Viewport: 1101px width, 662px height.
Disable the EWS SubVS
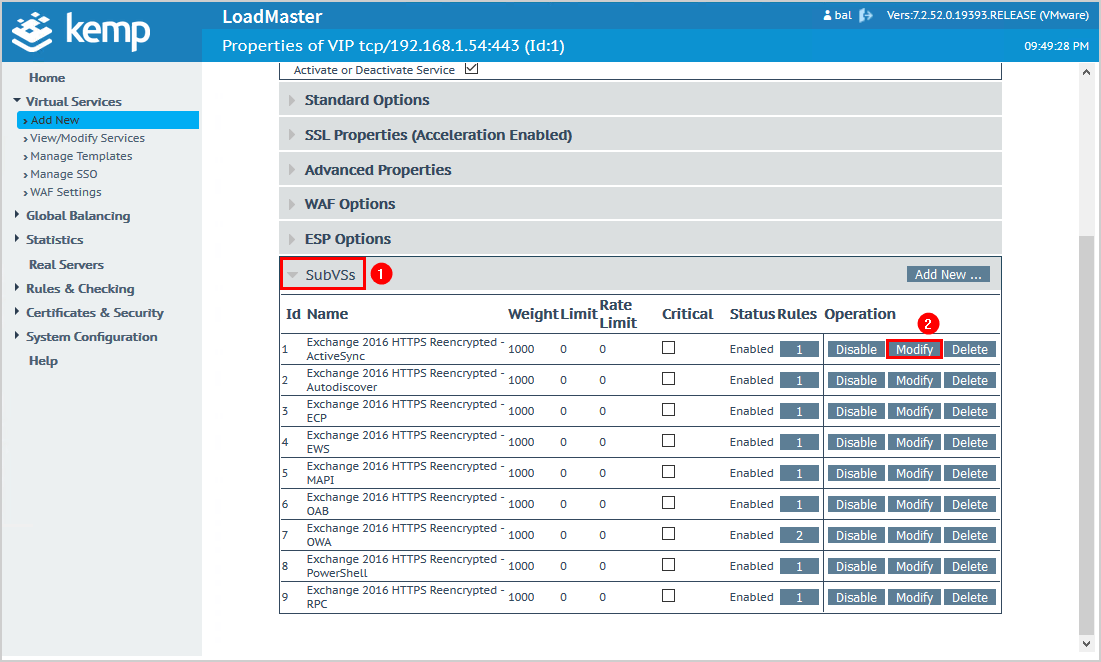[856, 442]
